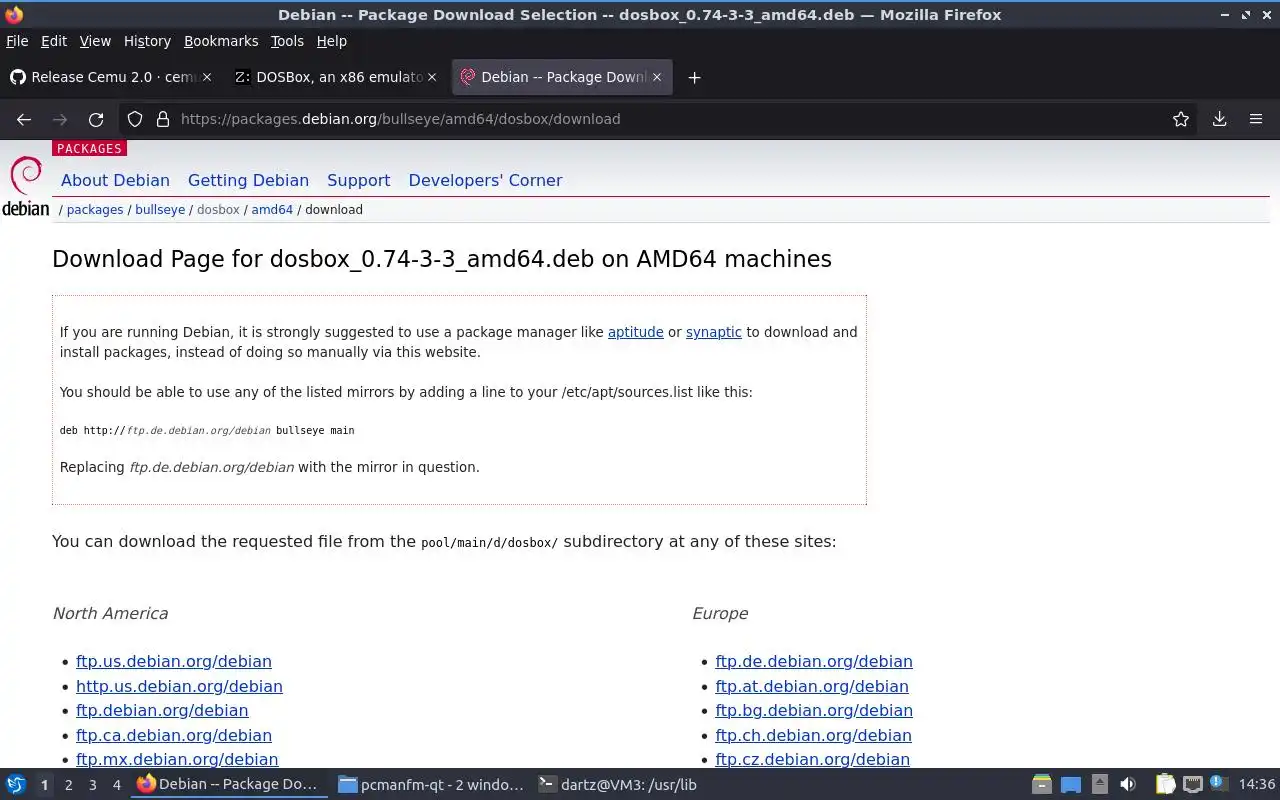Open removable media eject tray icon

tap(1099, 785)
